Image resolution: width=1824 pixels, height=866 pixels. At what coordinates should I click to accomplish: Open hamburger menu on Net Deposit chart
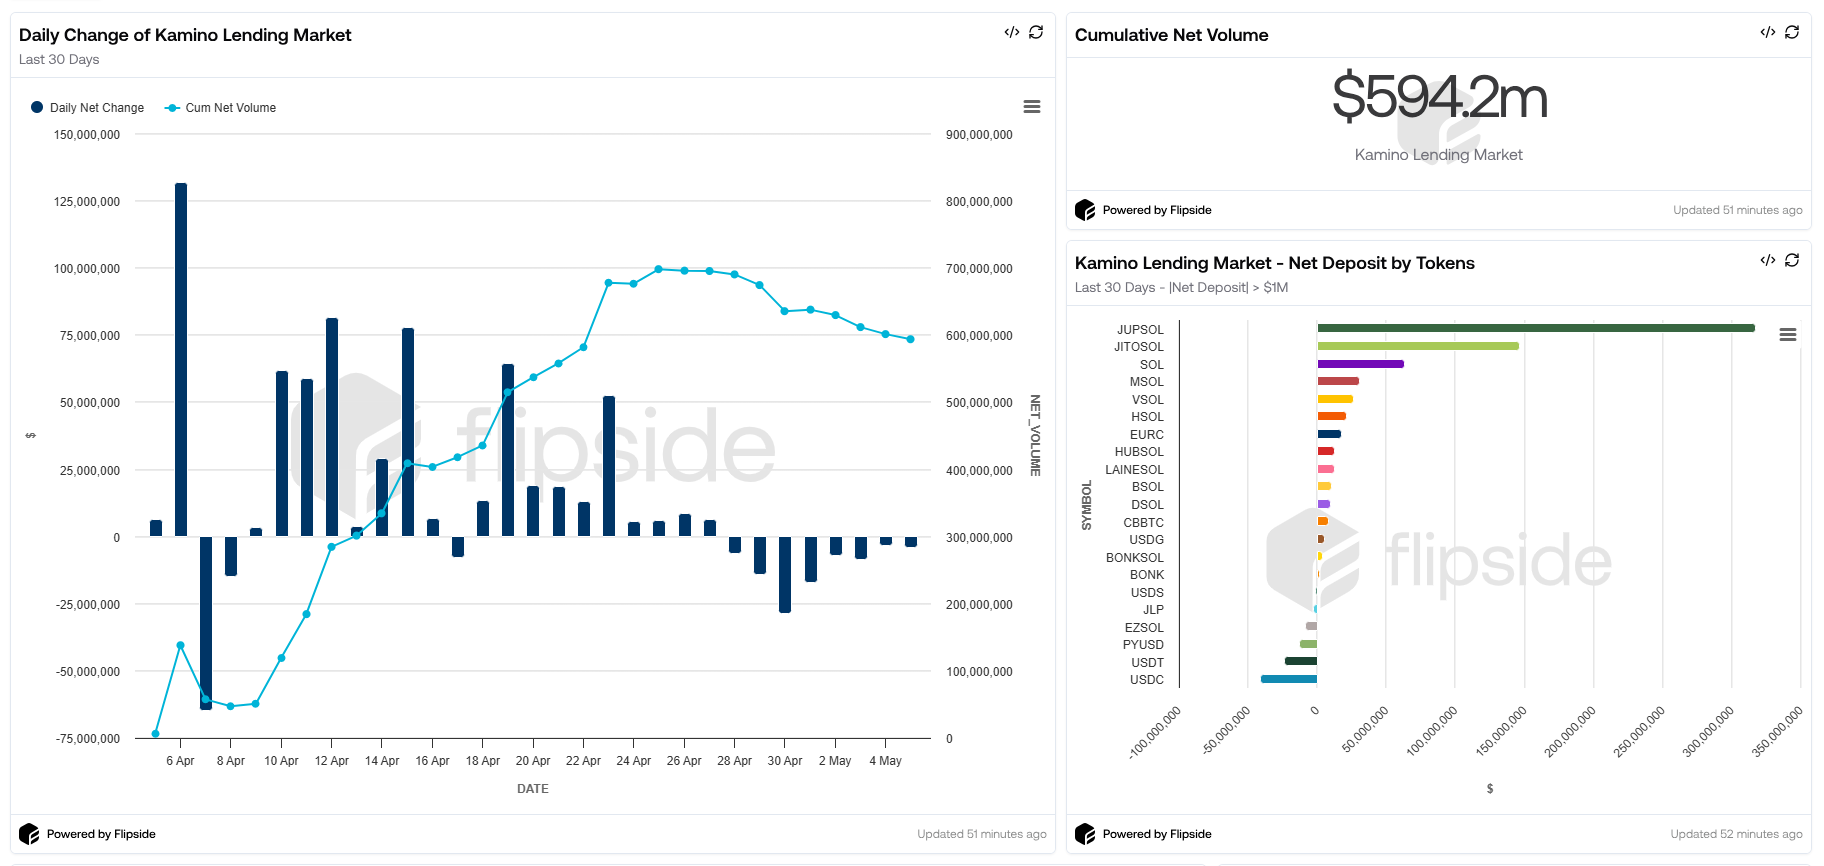(x=1788, y=335)
